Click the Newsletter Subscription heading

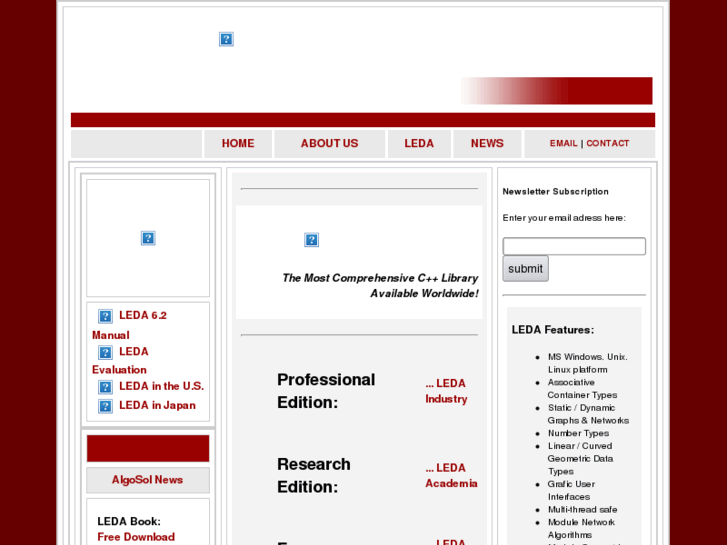click(x=555, y=192)
